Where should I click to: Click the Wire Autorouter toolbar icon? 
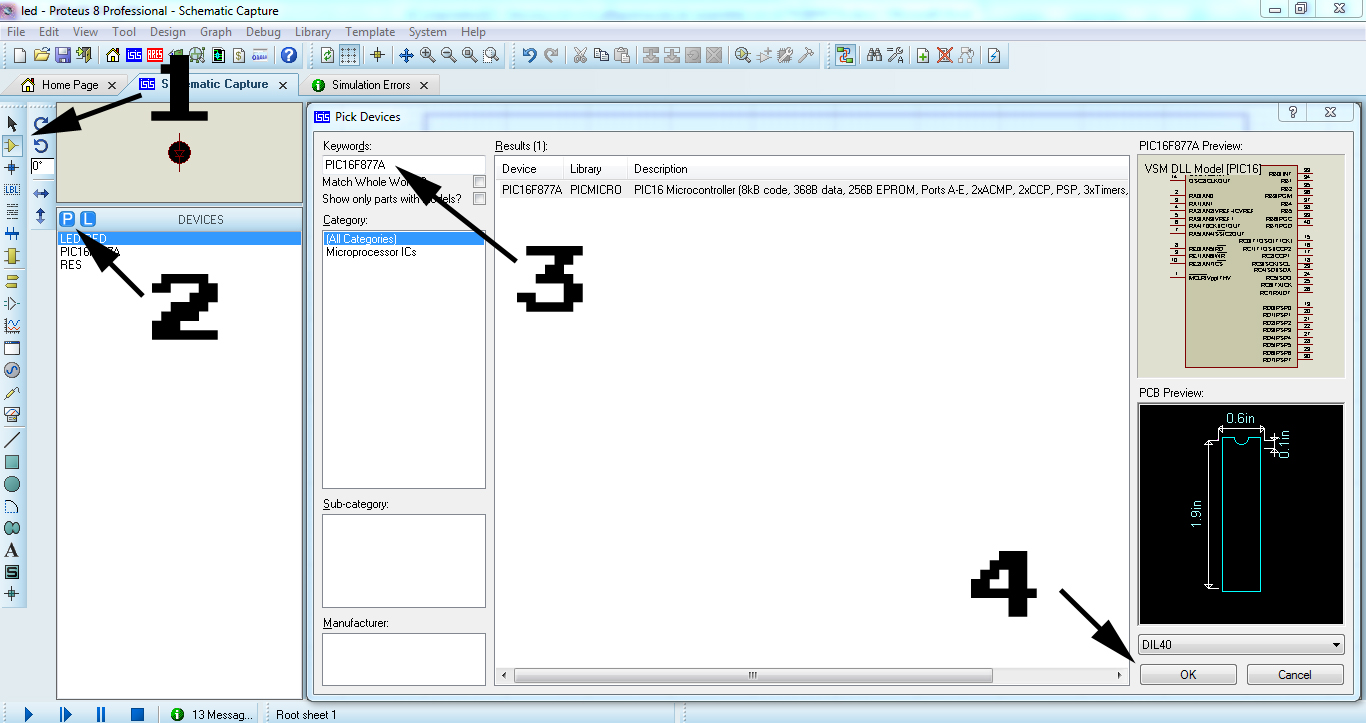tap(845, 55)
